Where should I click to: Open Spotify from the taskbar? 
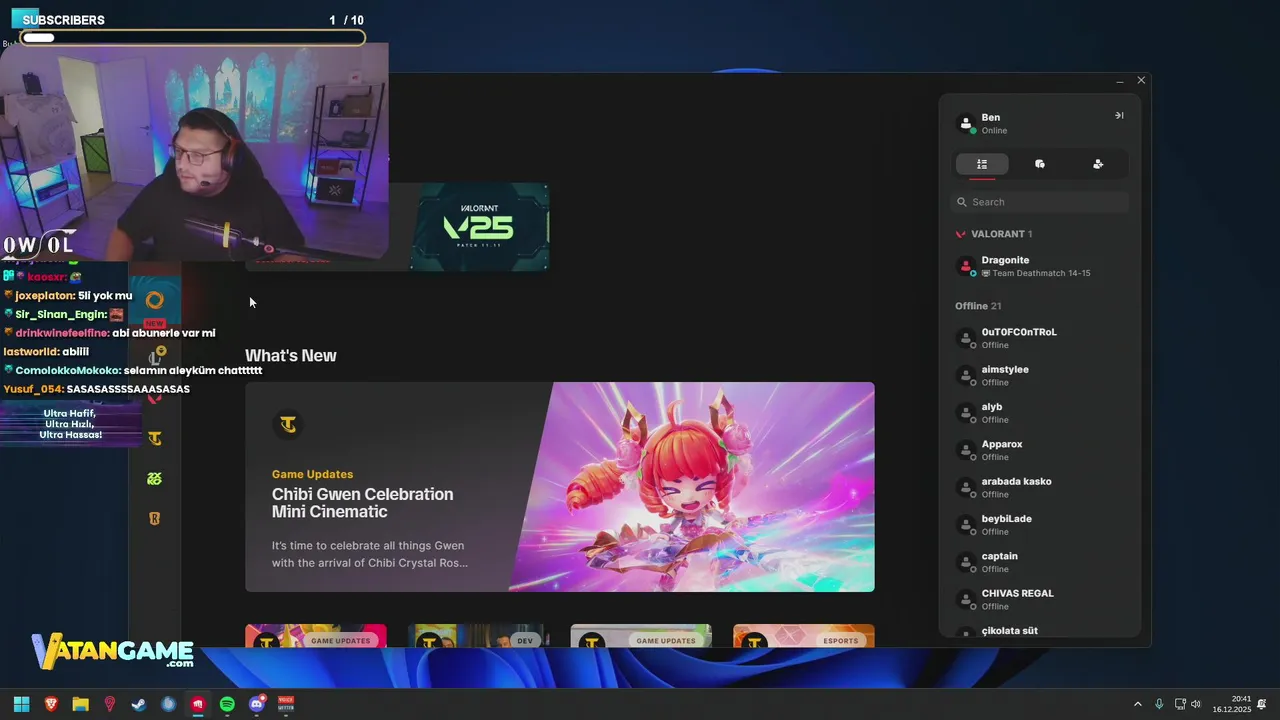[x=227, y=704]
